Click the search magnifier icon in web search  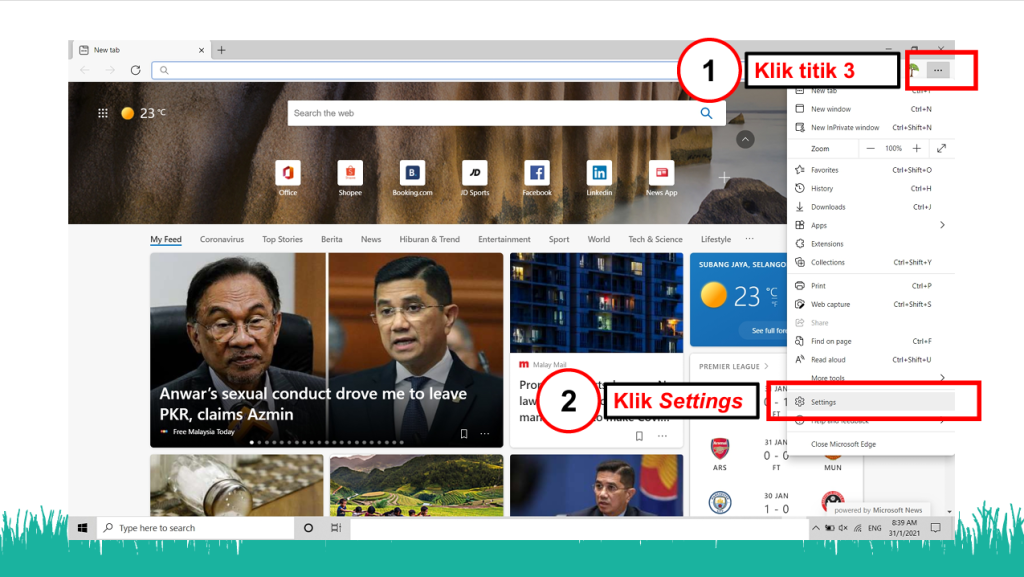point(706,113)
